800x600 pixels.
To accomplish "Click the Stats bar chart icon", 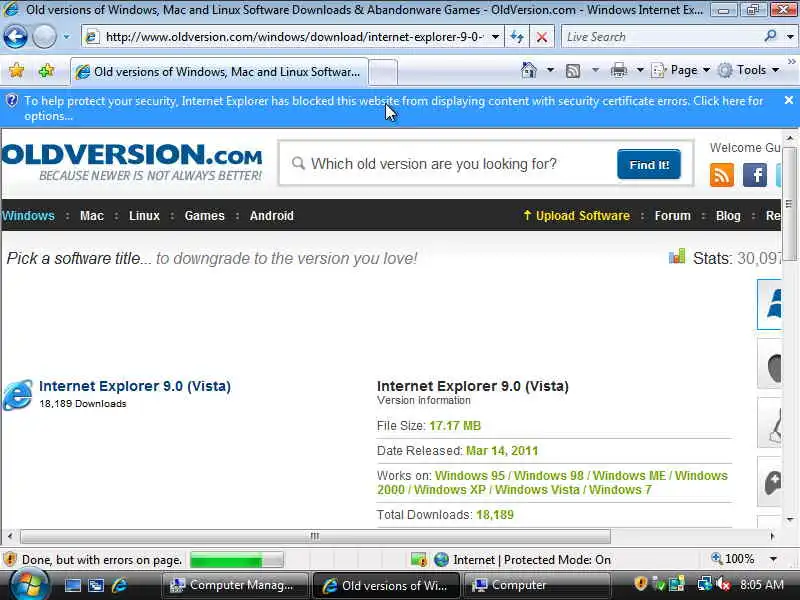I will pyautogui.click(x=677, y=257).
